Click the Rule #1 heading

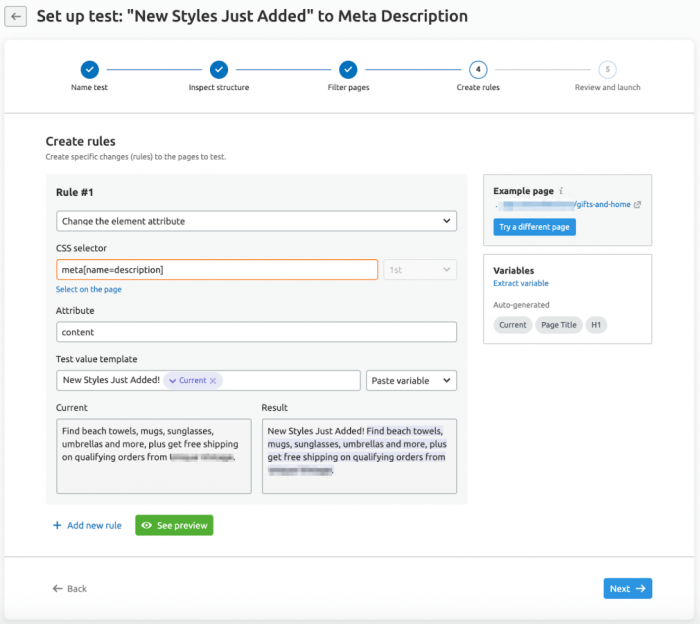(x=75, y=192)
